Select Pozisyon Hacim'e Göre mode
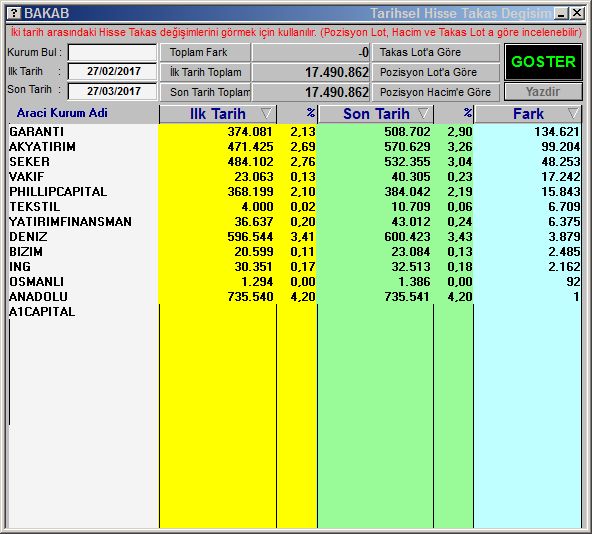 (x=436, y=92)
